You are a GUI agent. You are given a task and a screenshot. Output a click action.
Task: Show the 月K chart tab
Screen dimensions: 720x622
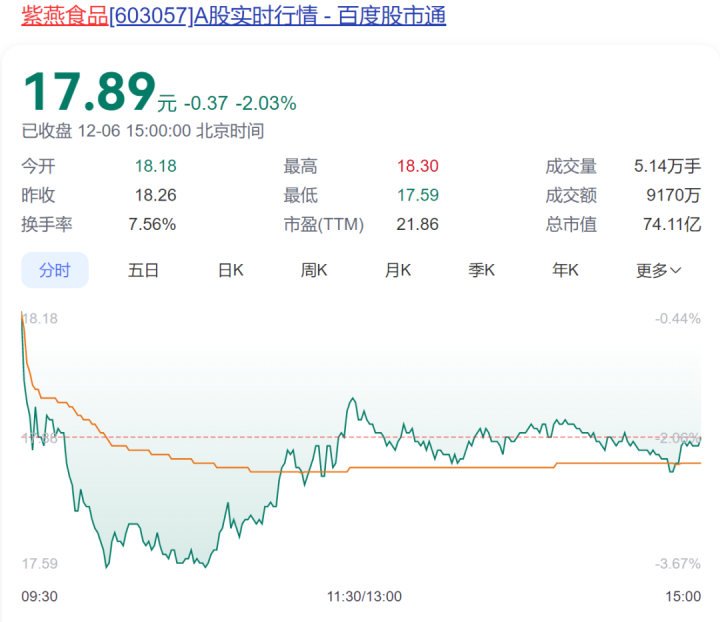(x=398, y=270)
